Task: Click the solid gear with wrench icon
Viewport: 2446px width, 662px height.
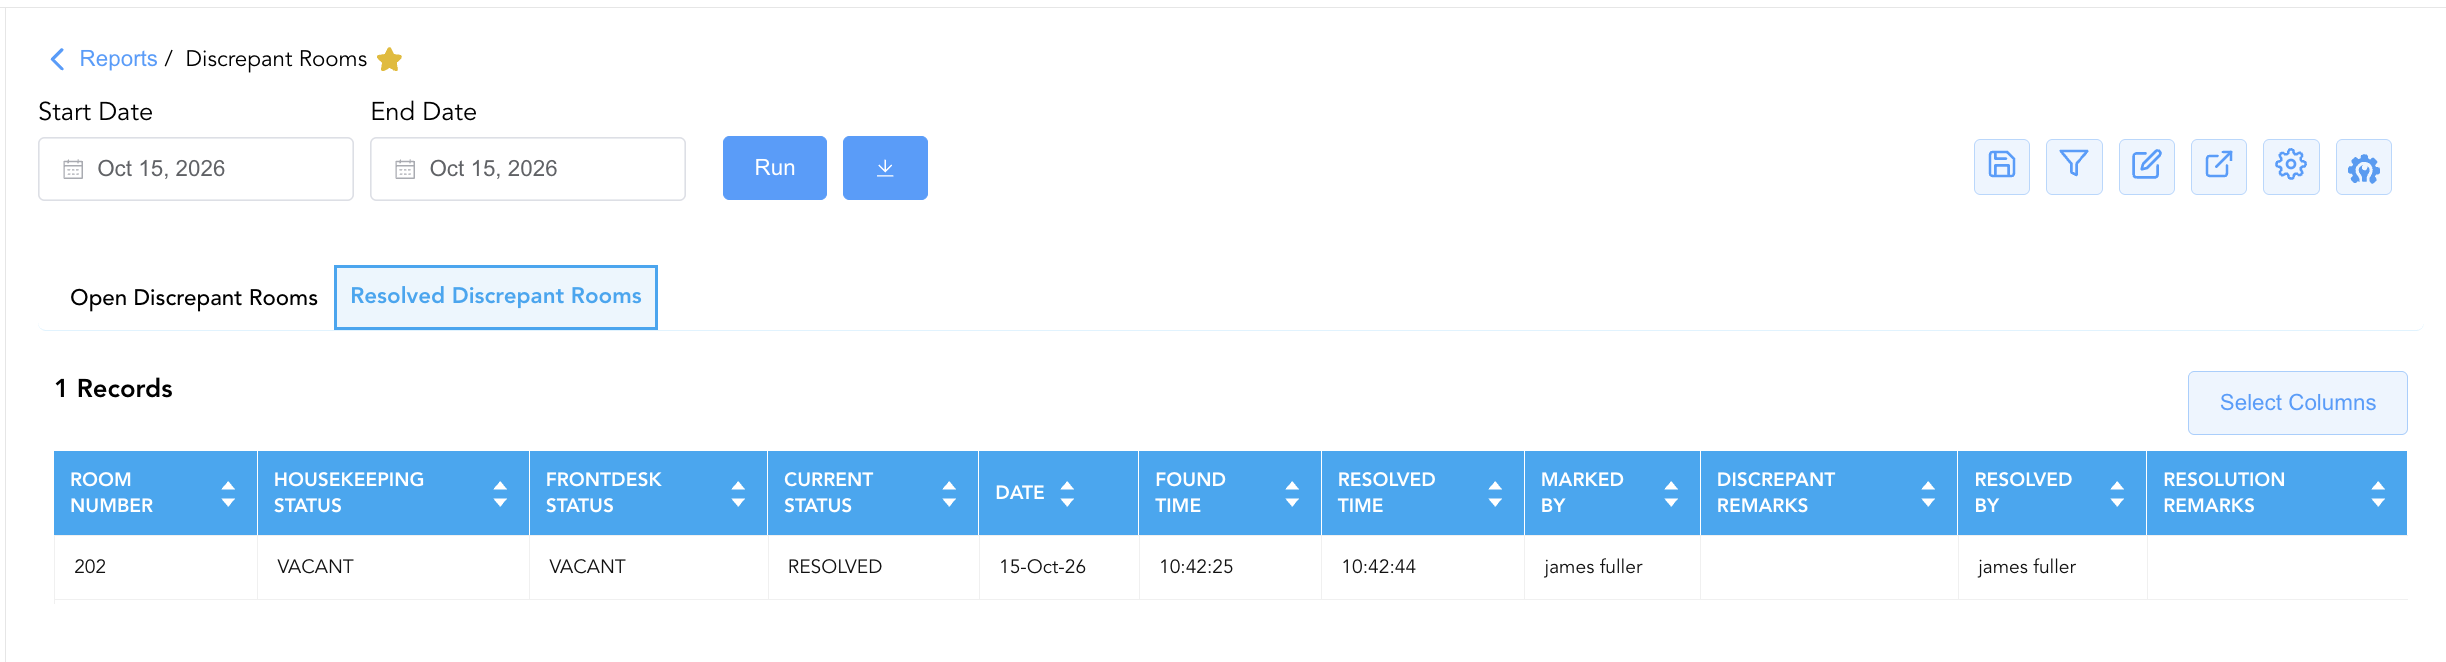Action: (2364, 168)
